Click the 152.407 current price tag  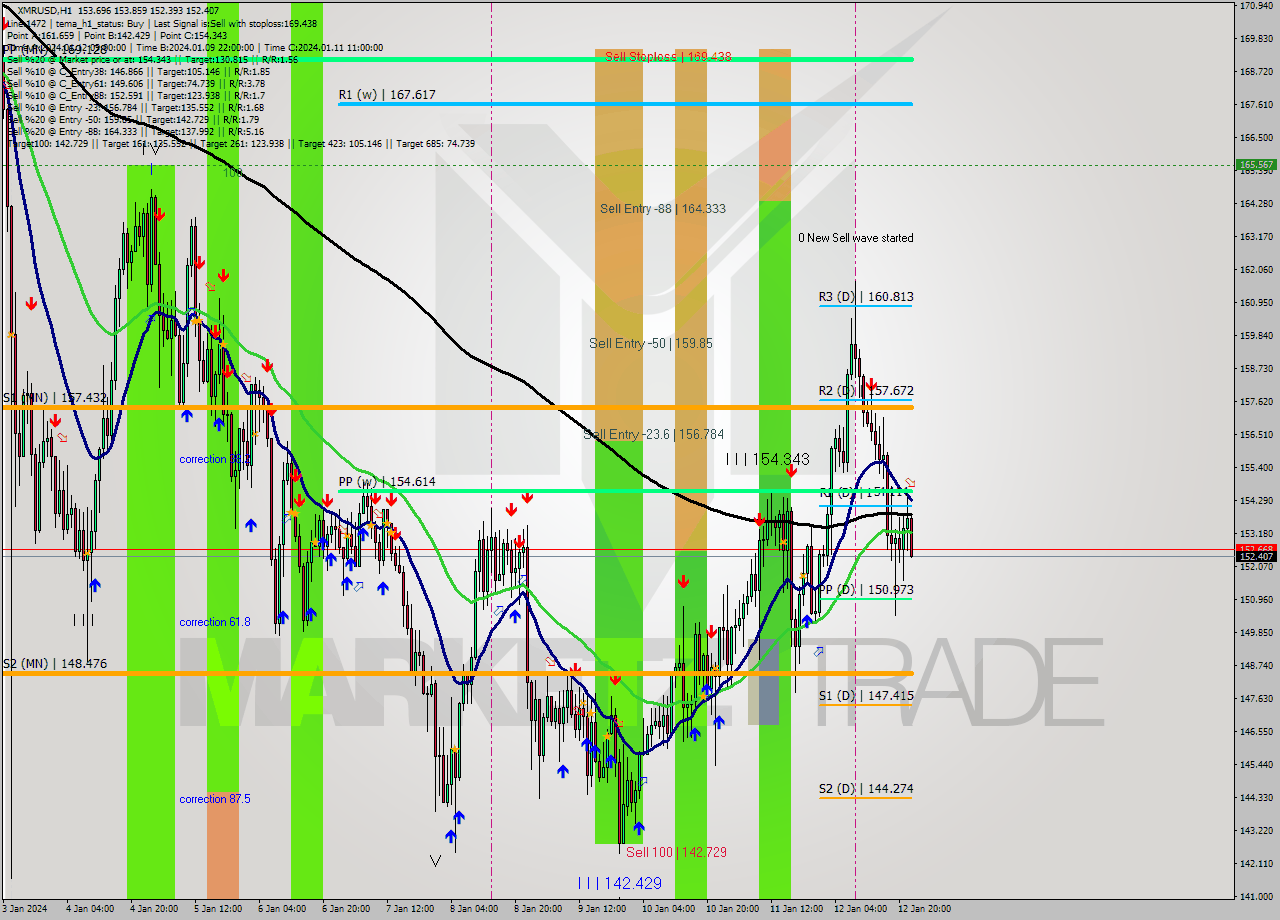click(1256, 557)
